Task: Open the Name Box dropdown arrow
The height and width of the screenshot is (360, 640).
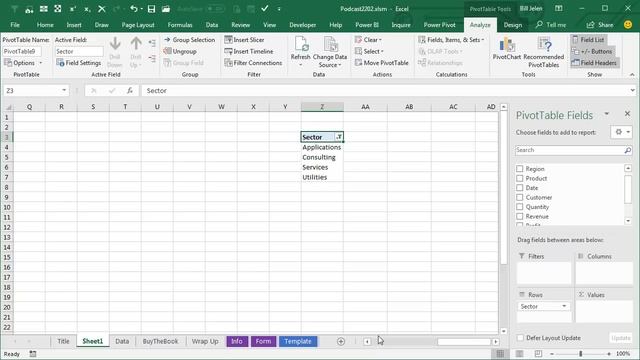Action: pyautogui.click(x=64, y=91)
